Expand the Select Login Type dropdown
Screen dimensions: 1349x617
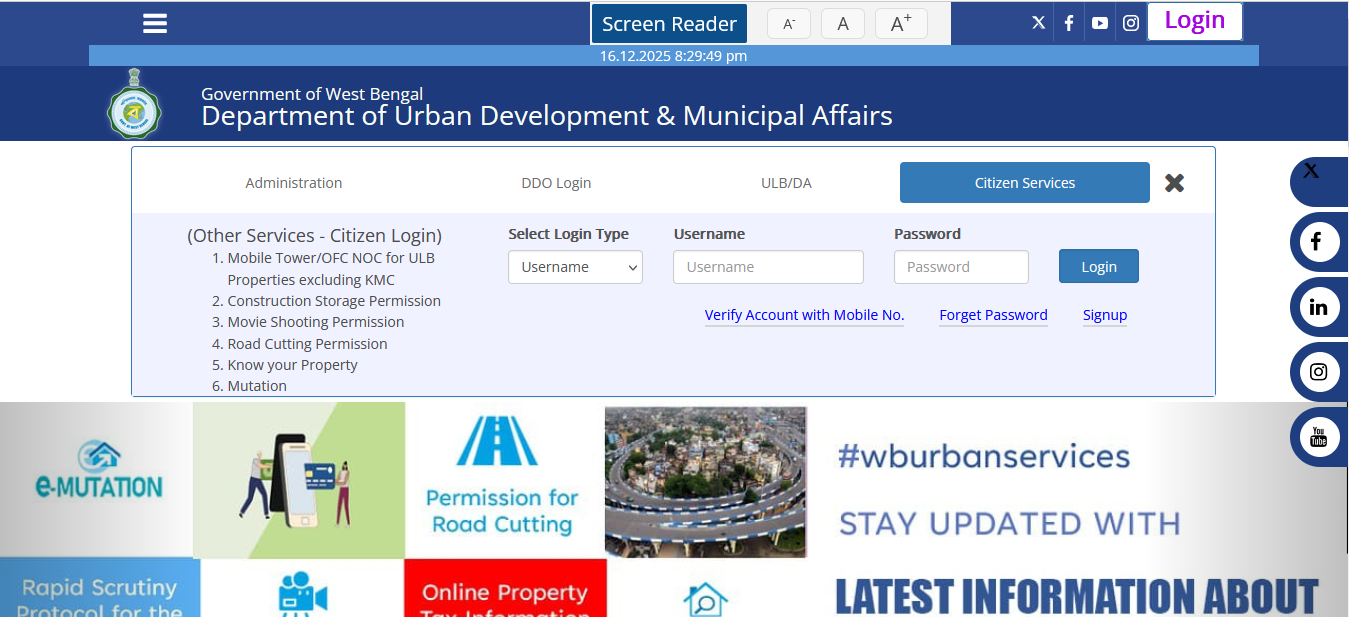[575, 267]
